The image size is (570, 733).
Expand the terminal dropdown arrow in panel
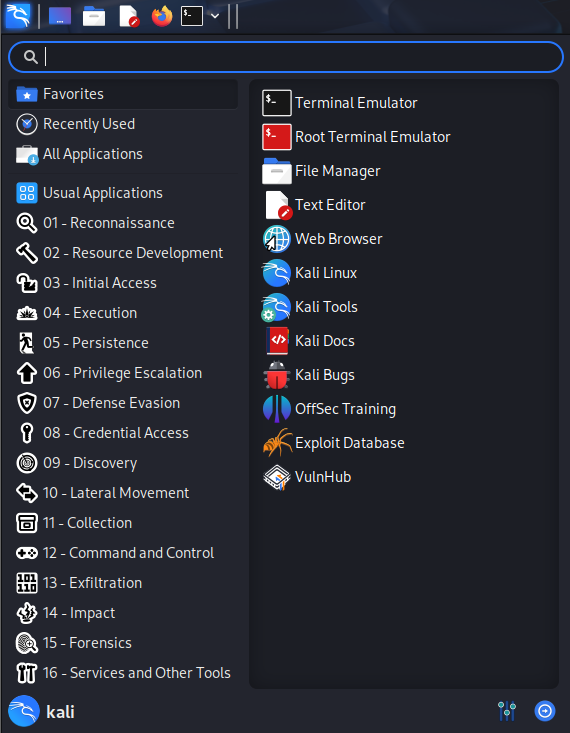click(215, 16)
